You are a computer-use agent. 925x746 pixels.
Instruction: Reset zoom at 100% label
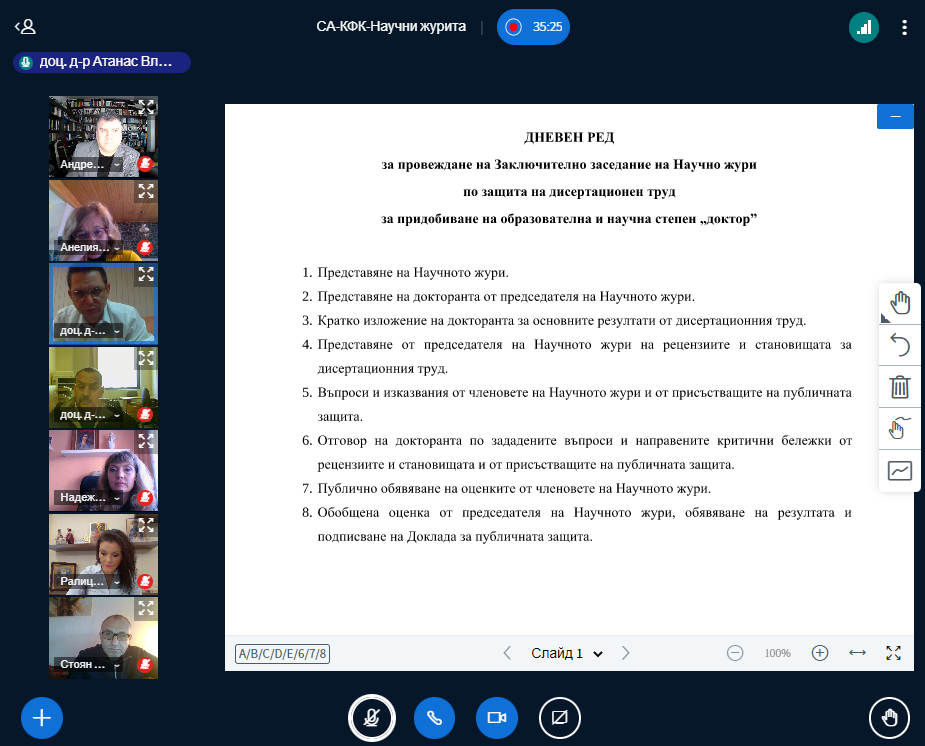point(777,653)
